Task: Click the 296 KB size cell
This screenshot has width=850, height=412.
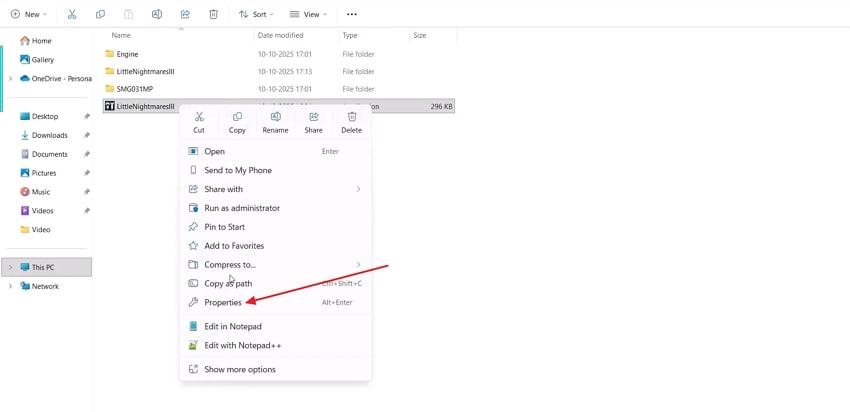Action: [x=441, y=107]
